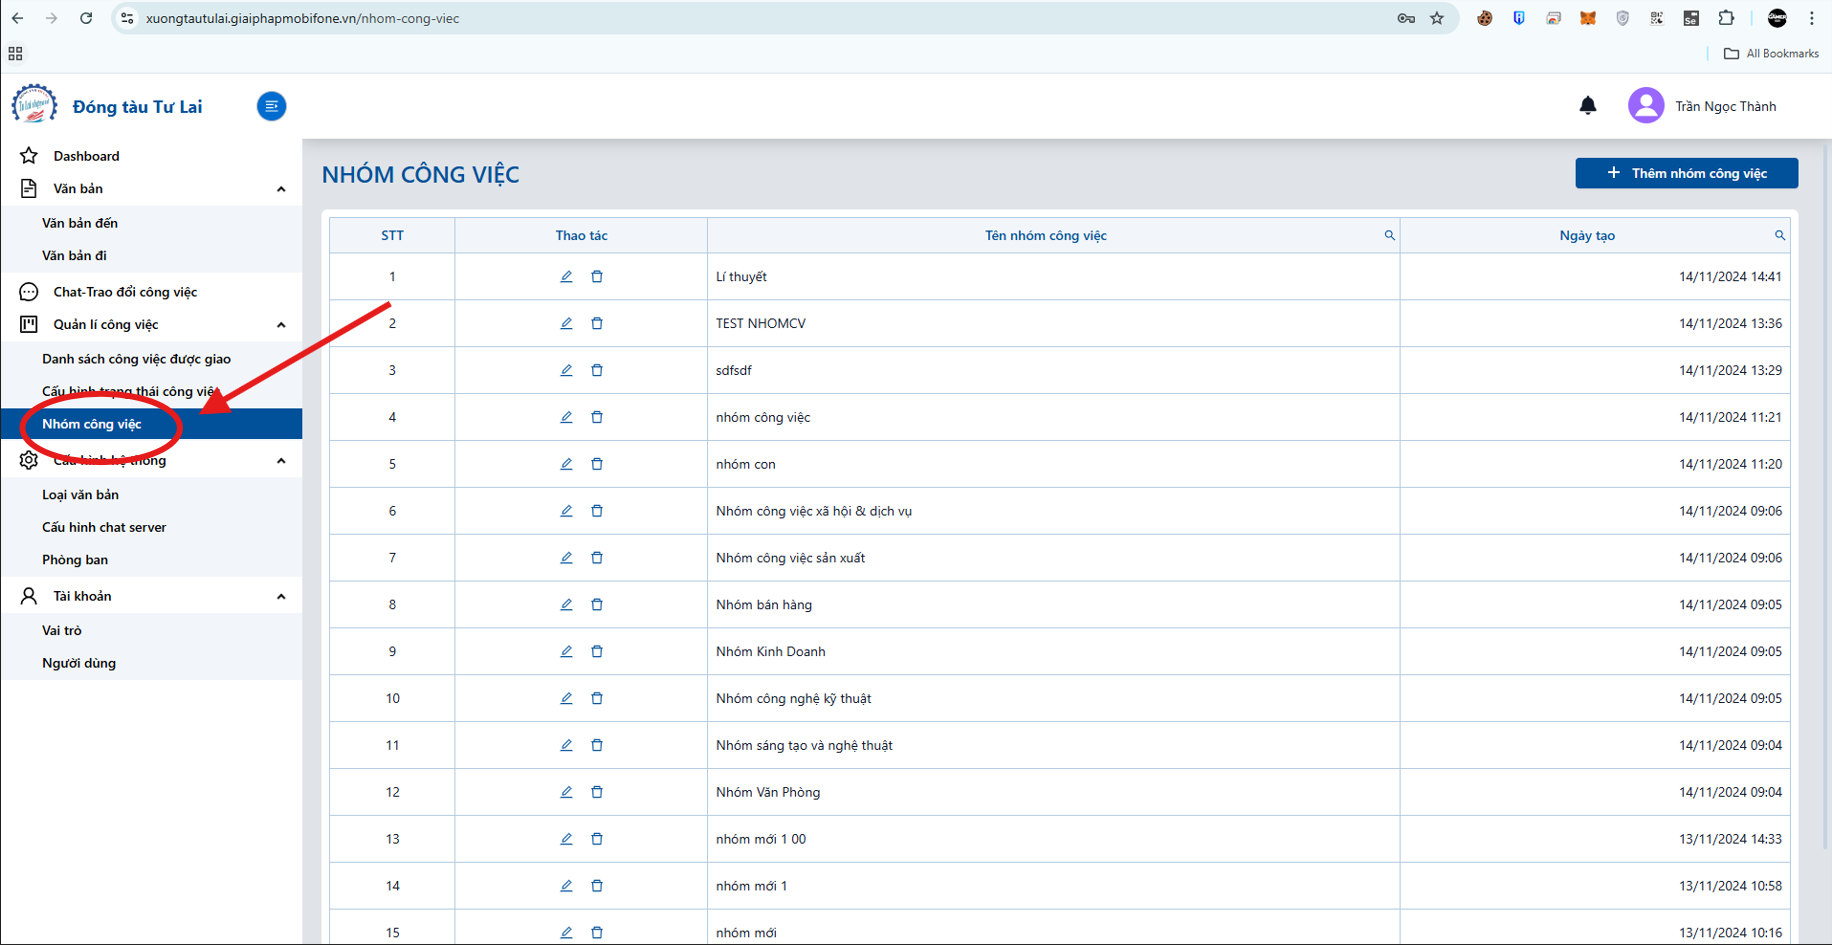
Task: Open Người dùng page
Action: click(x=79, y=663)
